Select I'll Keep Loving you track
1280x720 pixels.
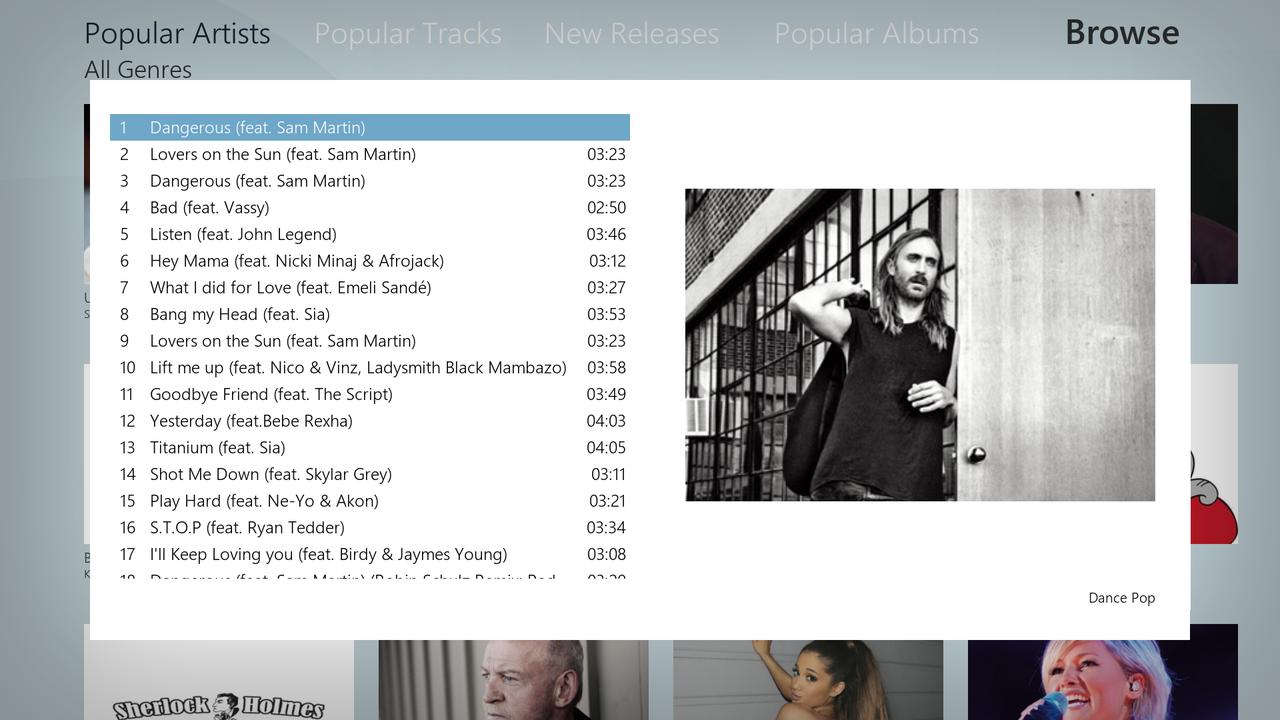[x=370, y=554]
